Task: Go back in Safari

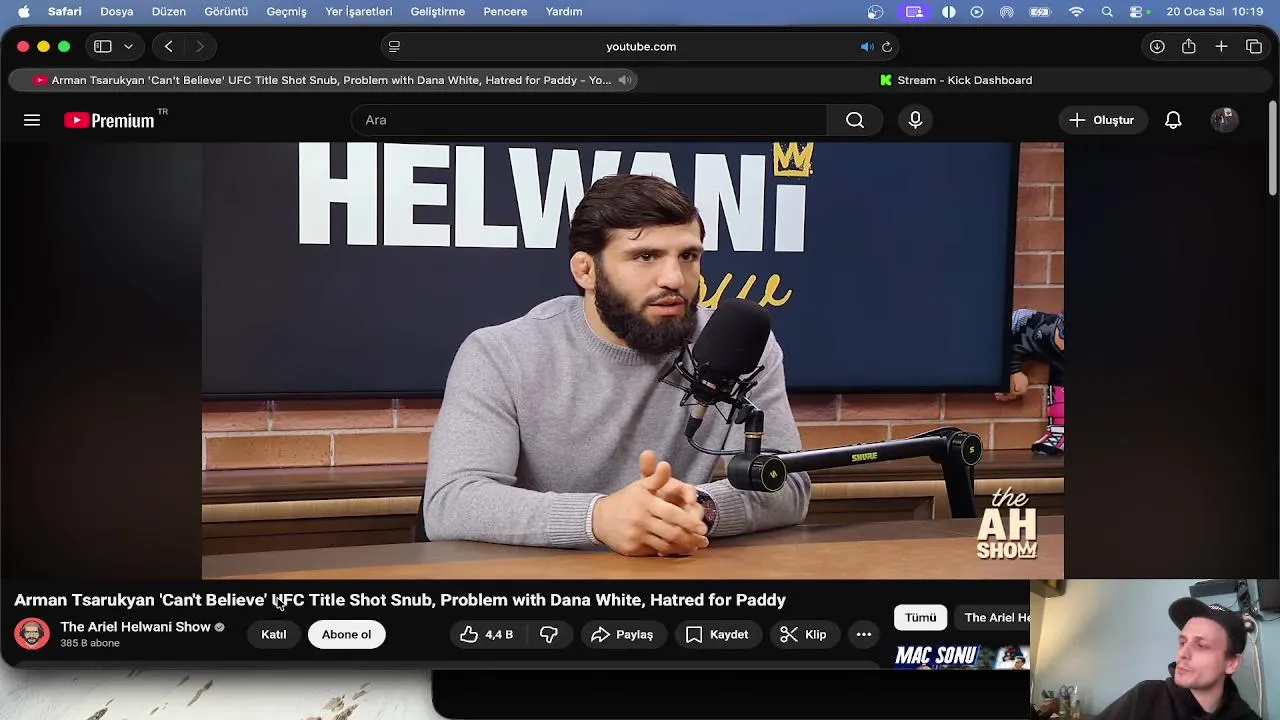Action: pyautogui.click(x=169, y=46)
